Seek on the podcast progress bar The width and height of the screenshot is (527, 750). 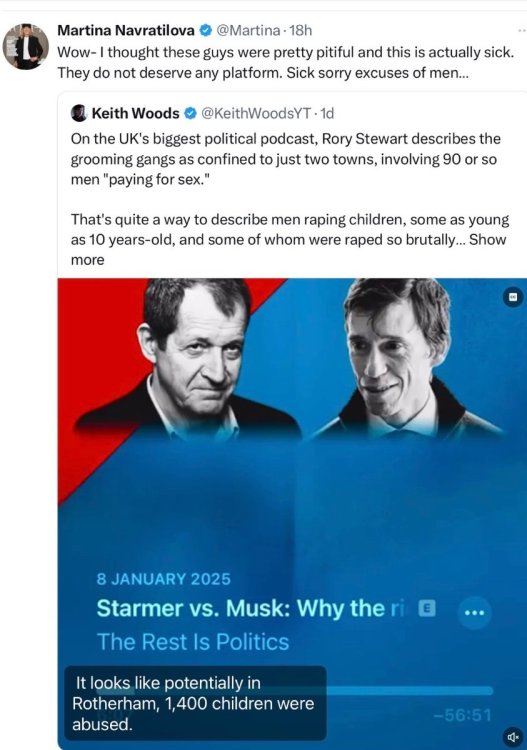(294, 690)
